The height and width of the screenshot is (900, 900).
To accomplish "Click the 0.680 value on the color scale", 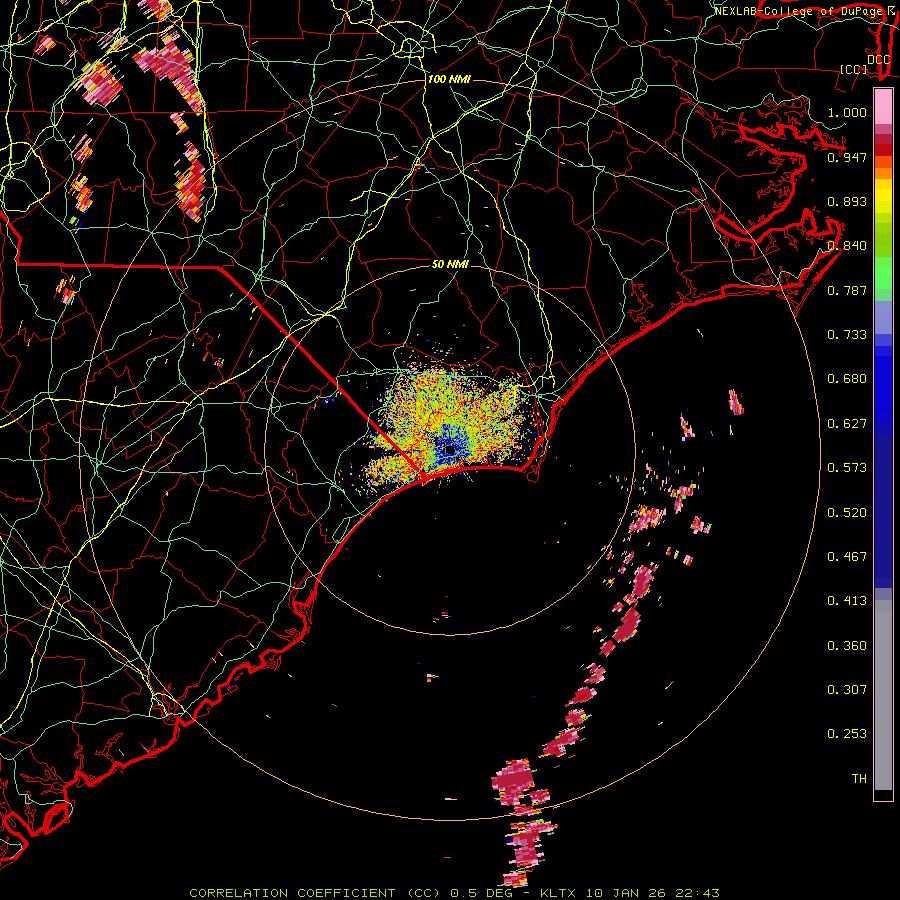I will (847, 379).
